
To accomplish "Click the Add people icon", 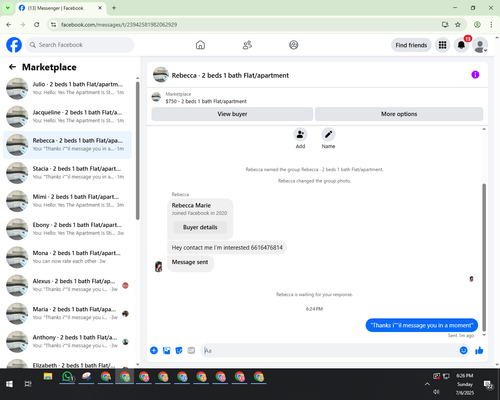I will (300, 135).
